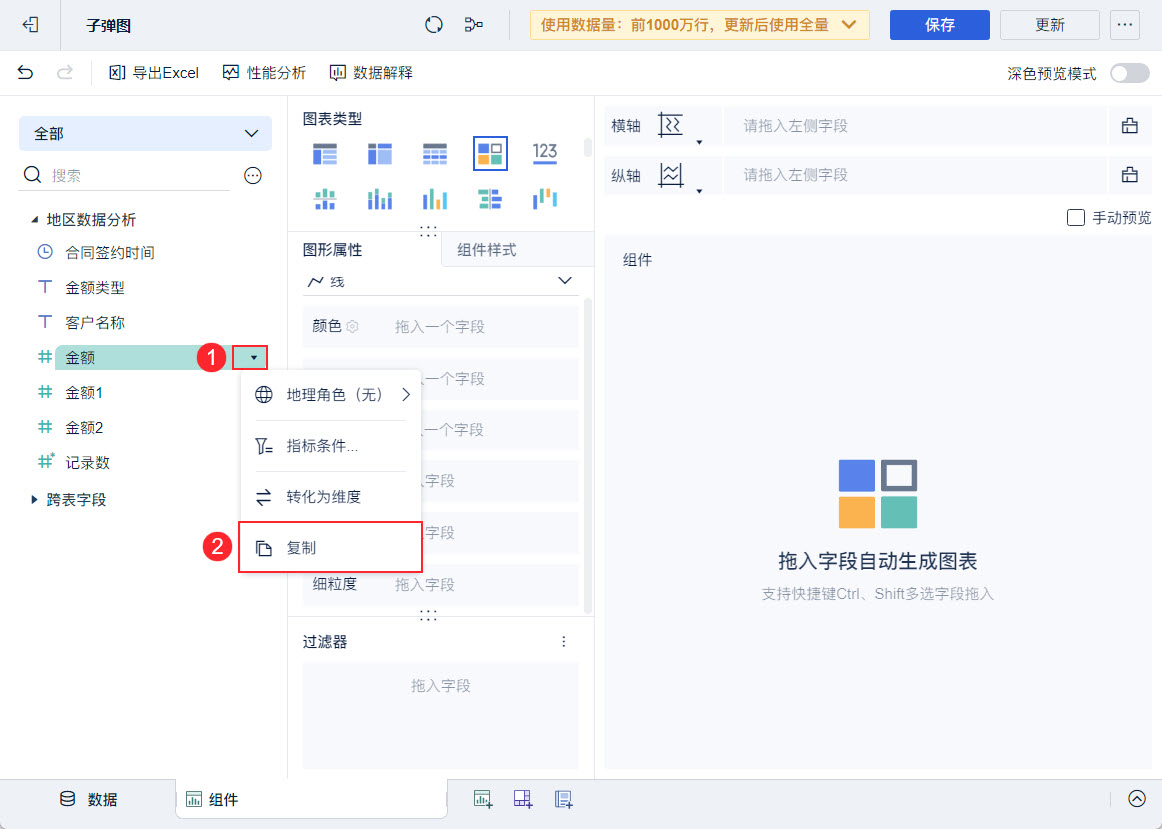Select the cross table chart type icon

pyautogui.click(x=379, y=154)
